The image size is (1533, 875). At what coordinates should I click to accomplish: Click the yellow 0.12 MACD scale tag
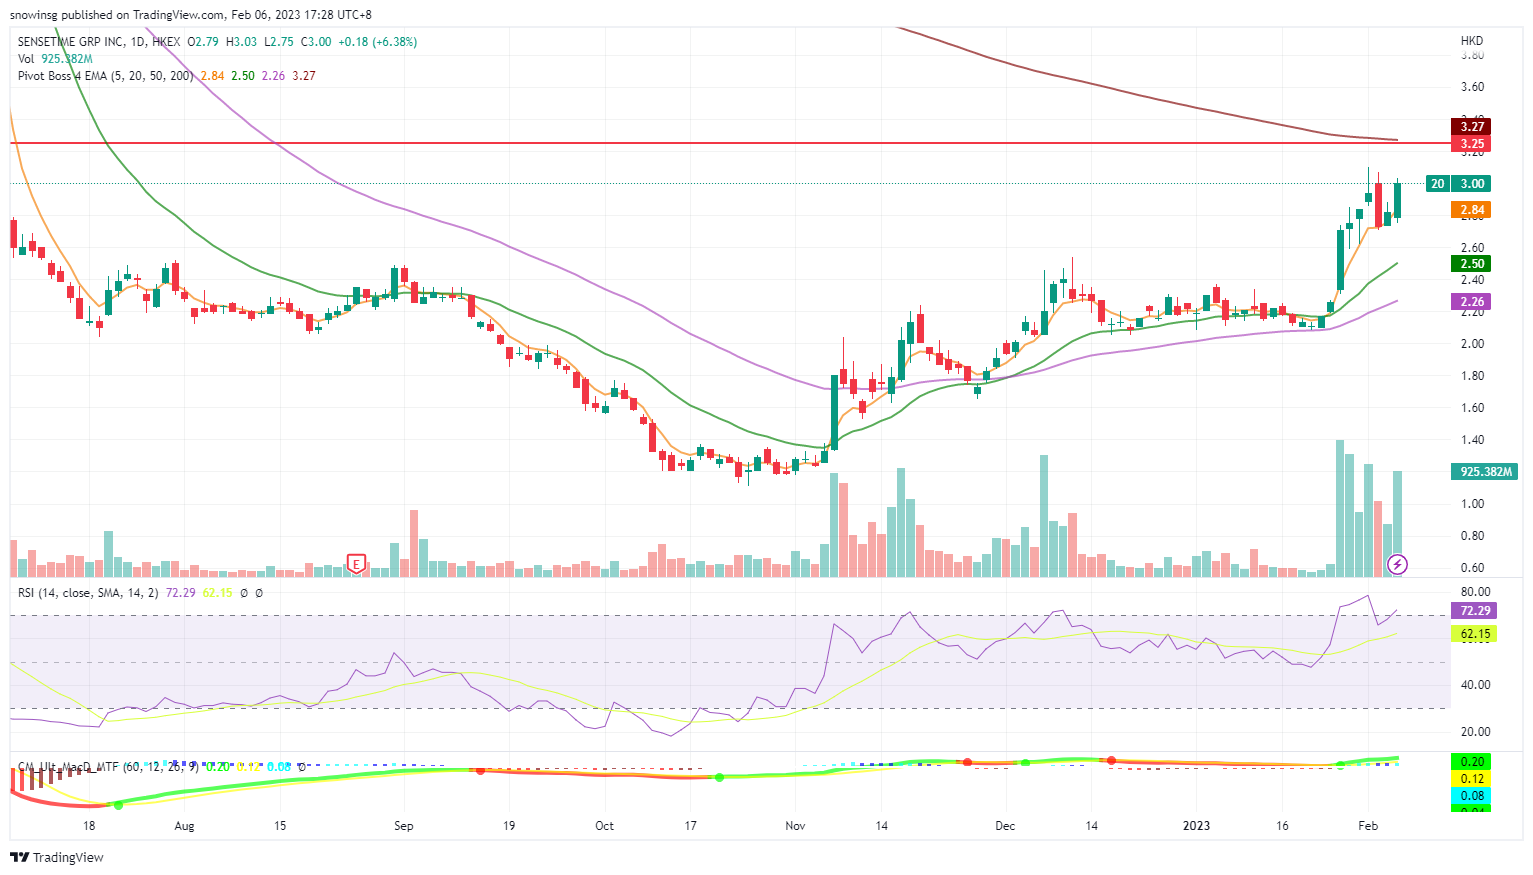(1471, 779)
